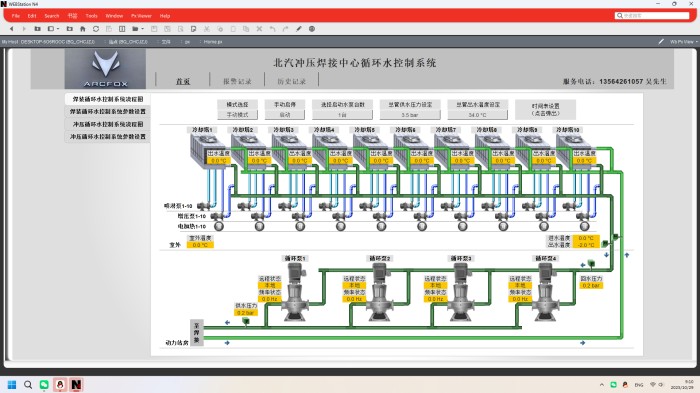Select the third left sidebar item, 冲压循环水控制系统流程图
This screenshot has height=393, width=700.
(x=108, y=124)
